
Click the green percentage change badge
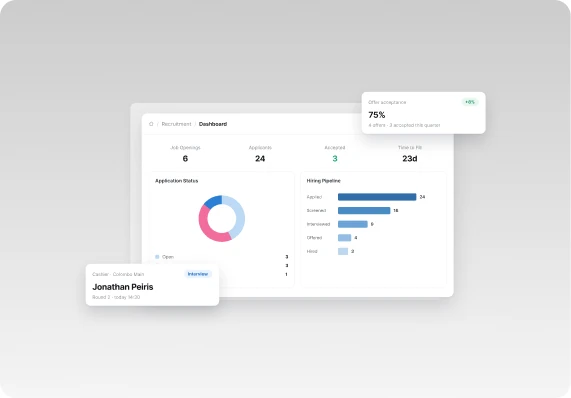pyautogui.click(x=470, y=102)
